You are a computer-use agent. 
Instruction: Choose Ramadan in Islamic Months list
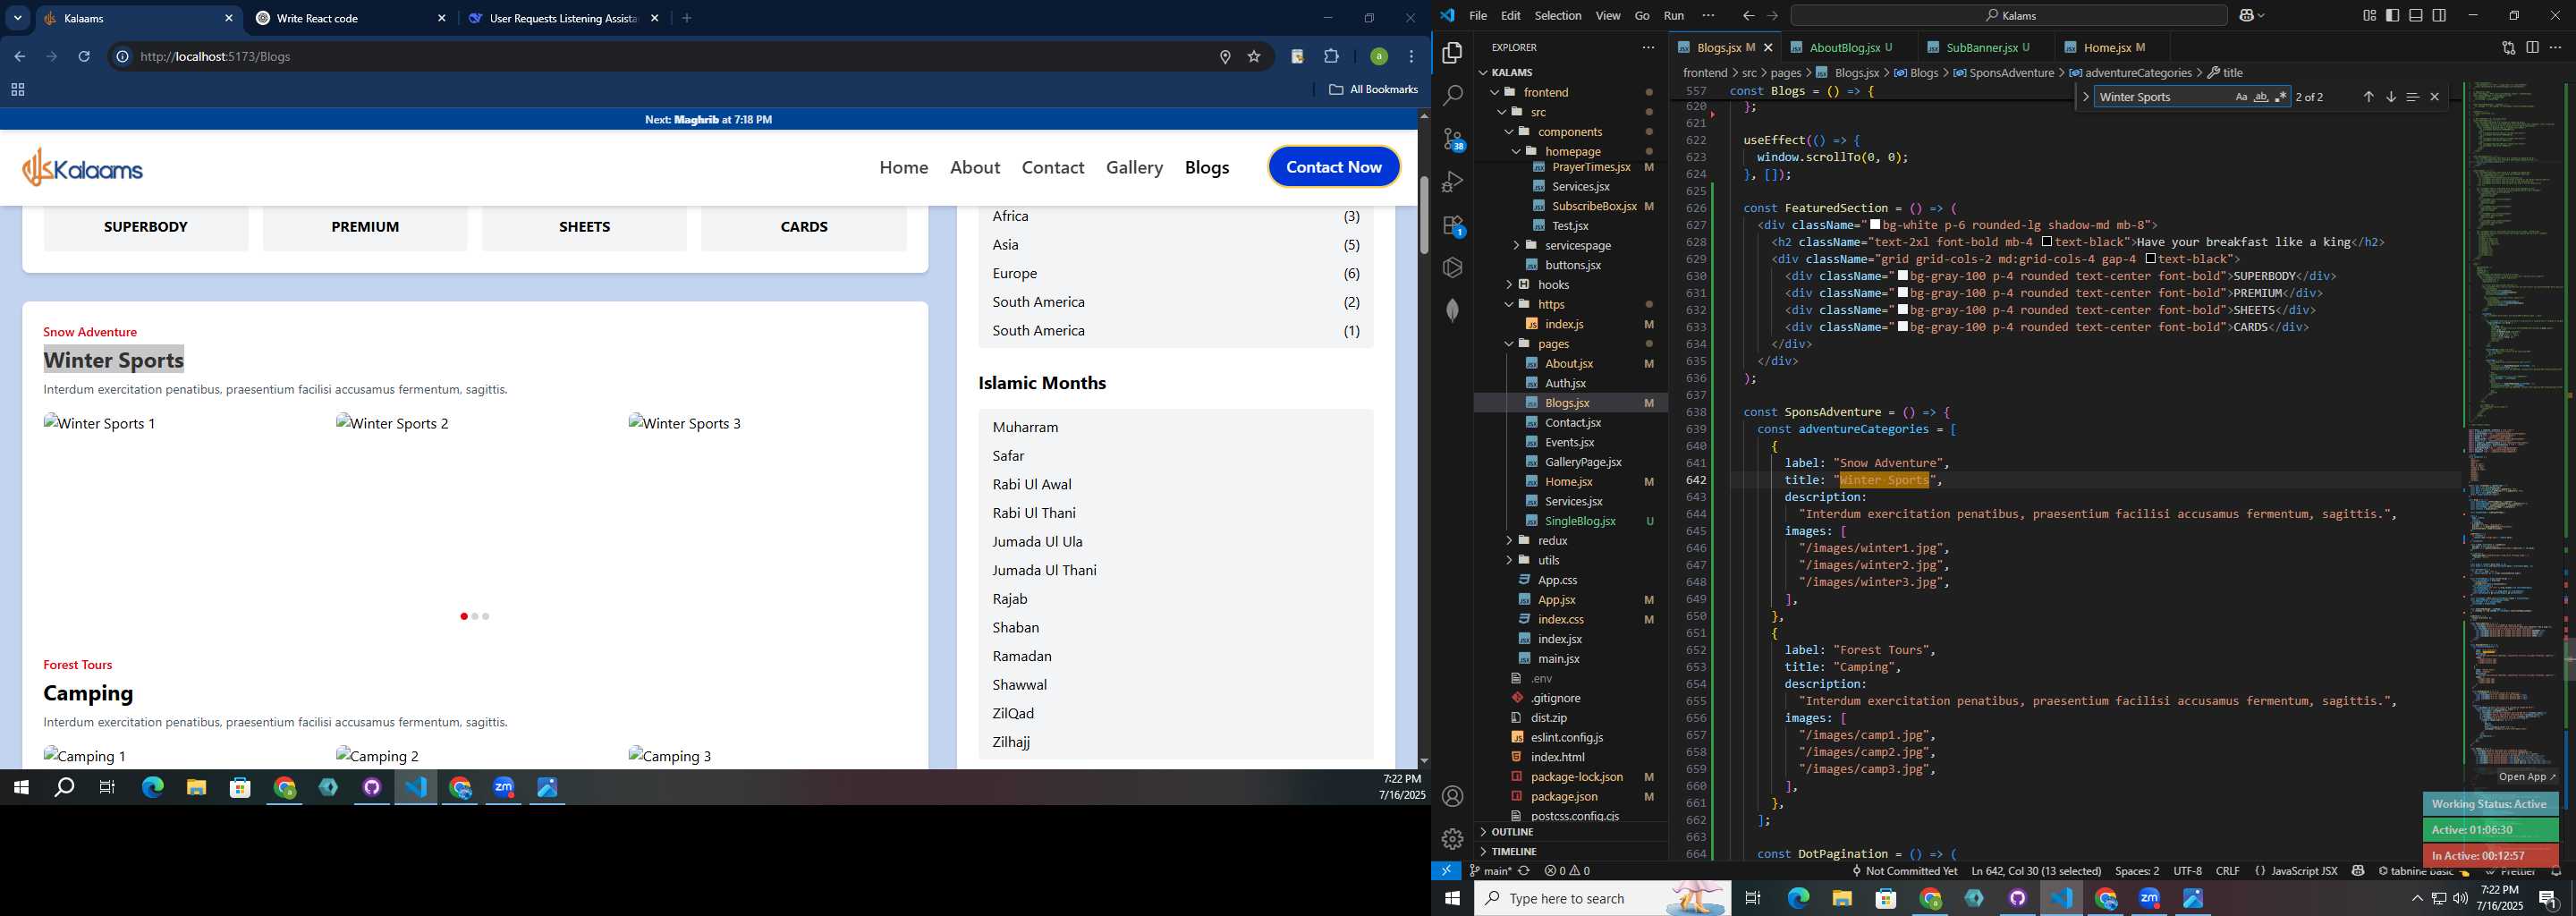[x=1022, y=656]
